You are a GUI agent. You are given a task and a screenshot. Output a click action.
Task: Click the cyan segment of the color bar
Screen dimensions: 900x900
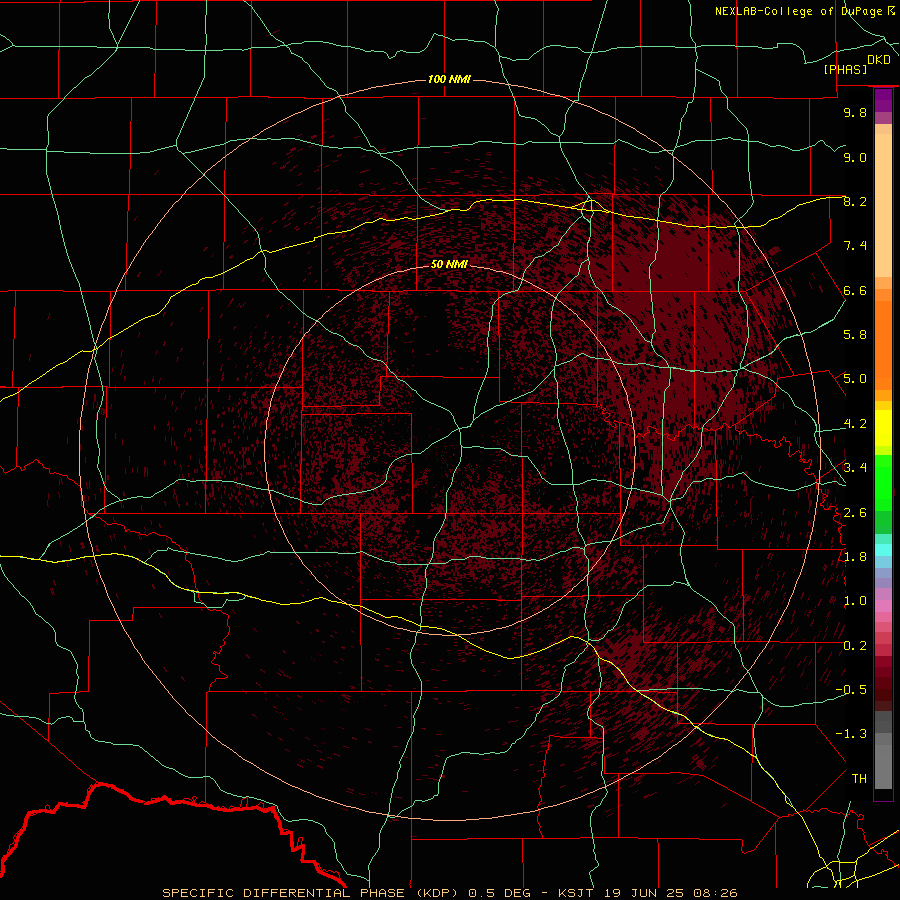[x=883, y=550]
